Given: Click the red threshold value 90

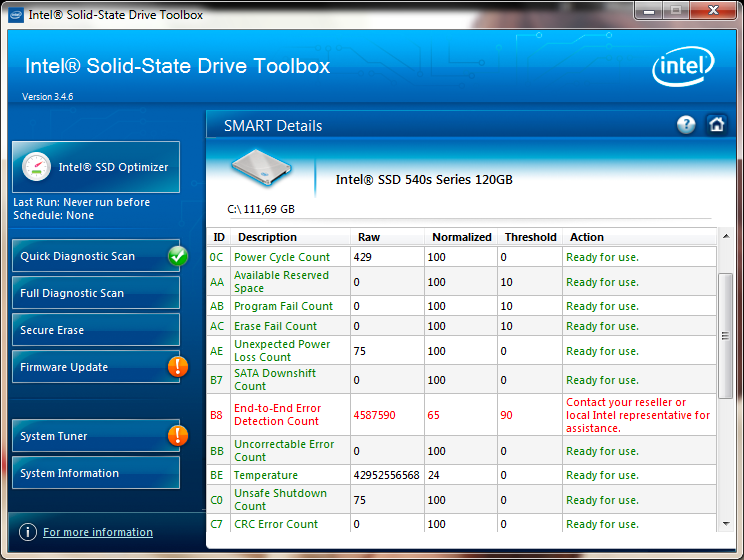Looking at the screenshot, I should [506, 415].
